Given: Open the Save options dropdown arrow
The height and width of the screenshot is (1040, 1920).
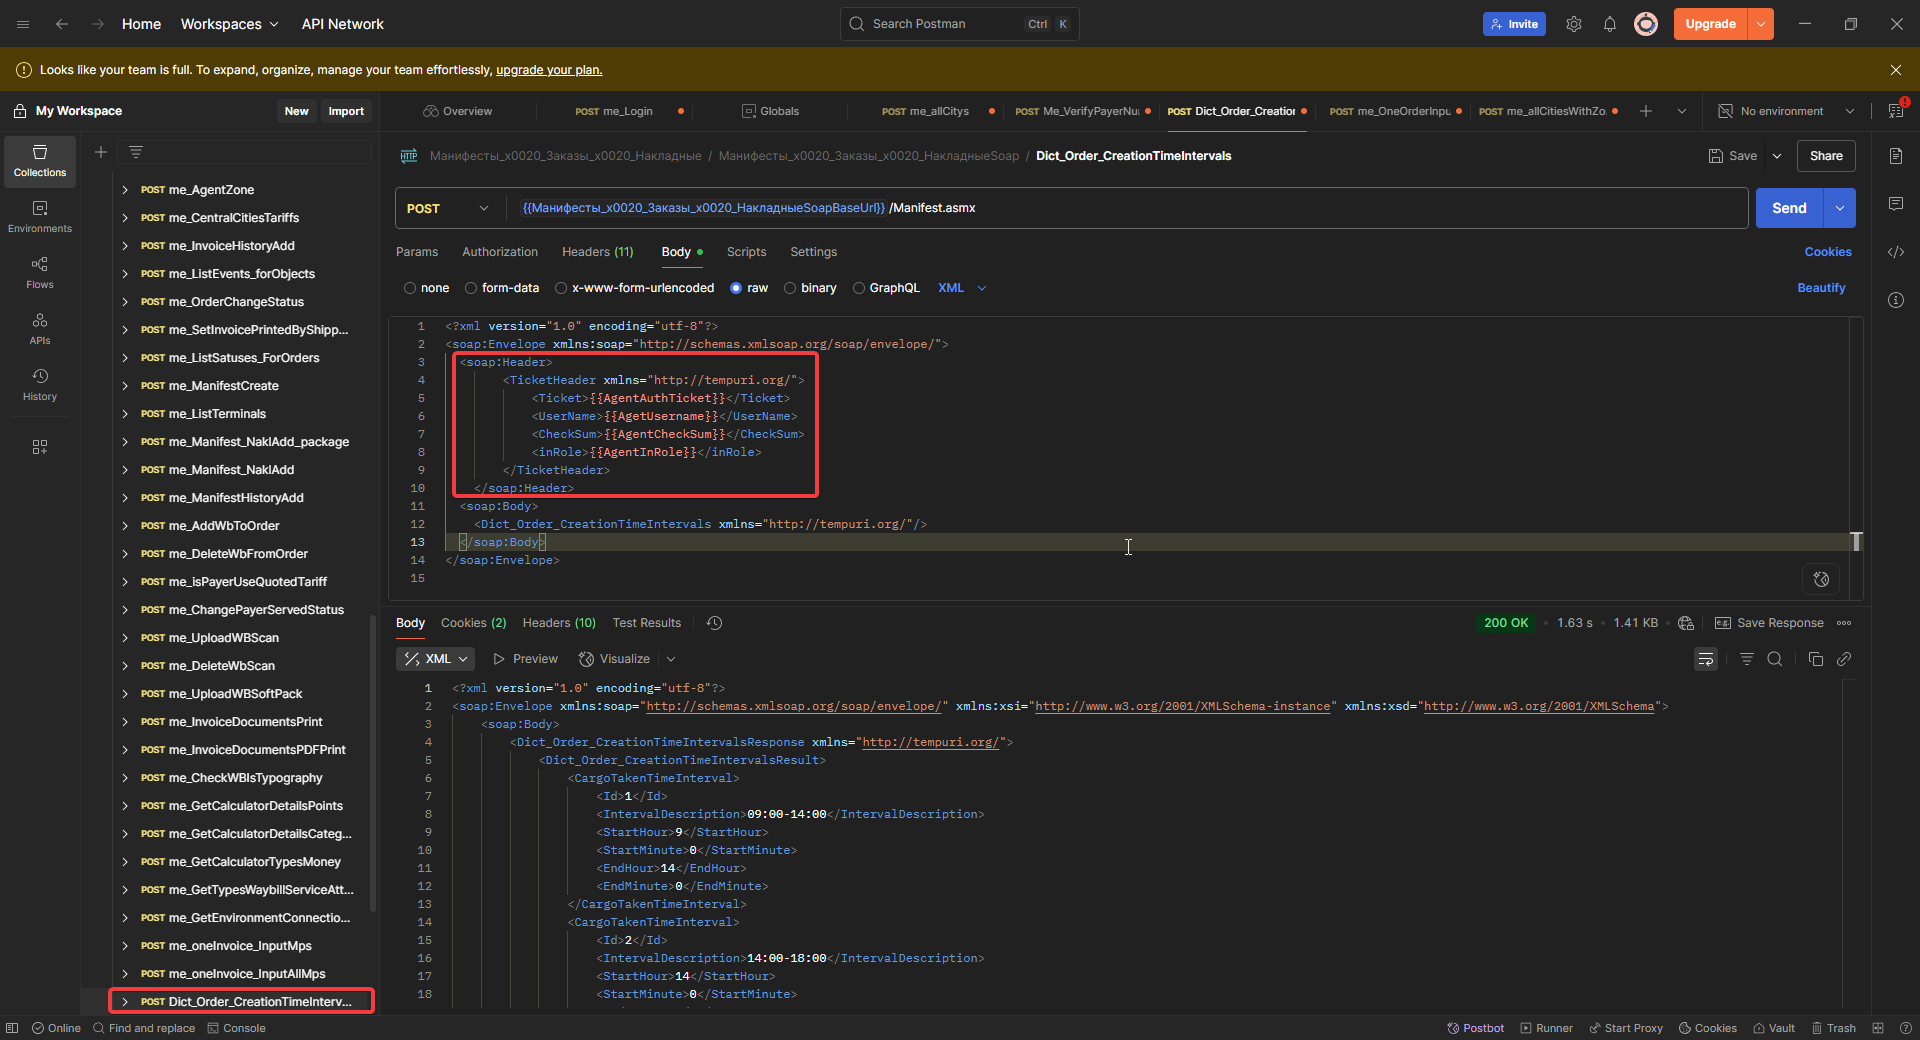Looking at the screenshot, I should click(1777, 156).
